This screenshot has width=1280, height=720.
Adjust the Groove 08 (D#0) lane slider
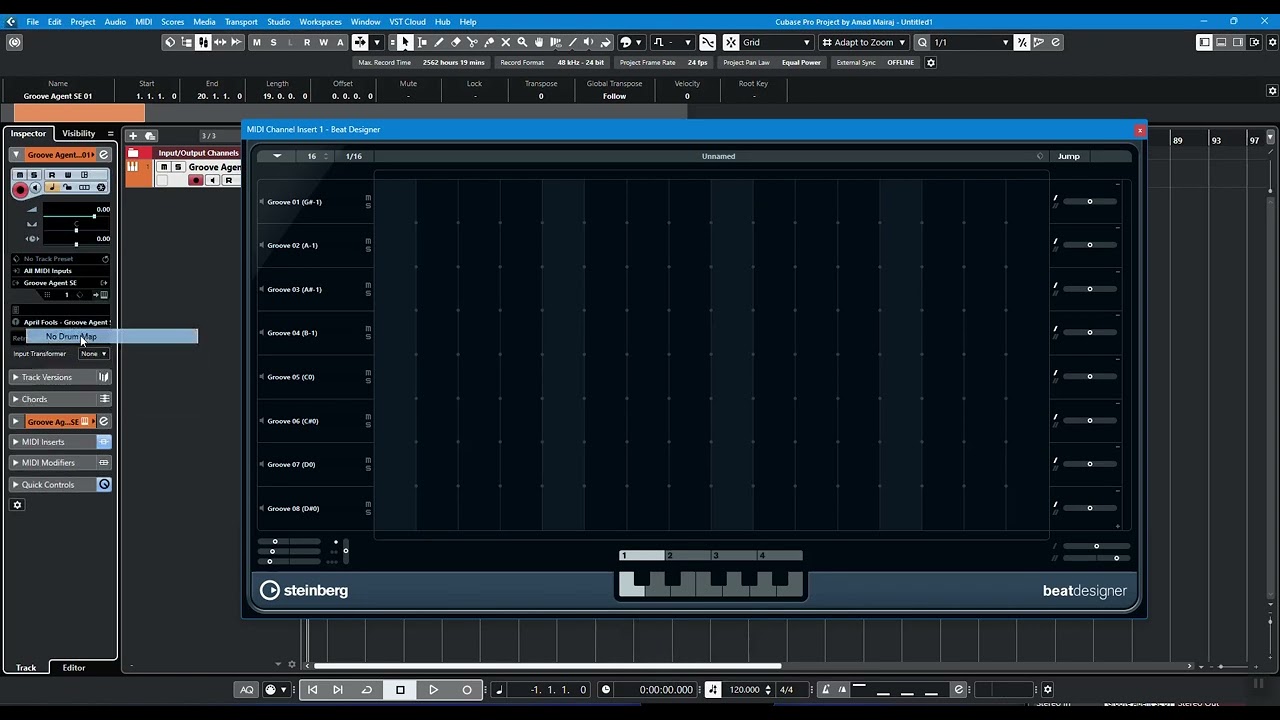[1090, 508]
